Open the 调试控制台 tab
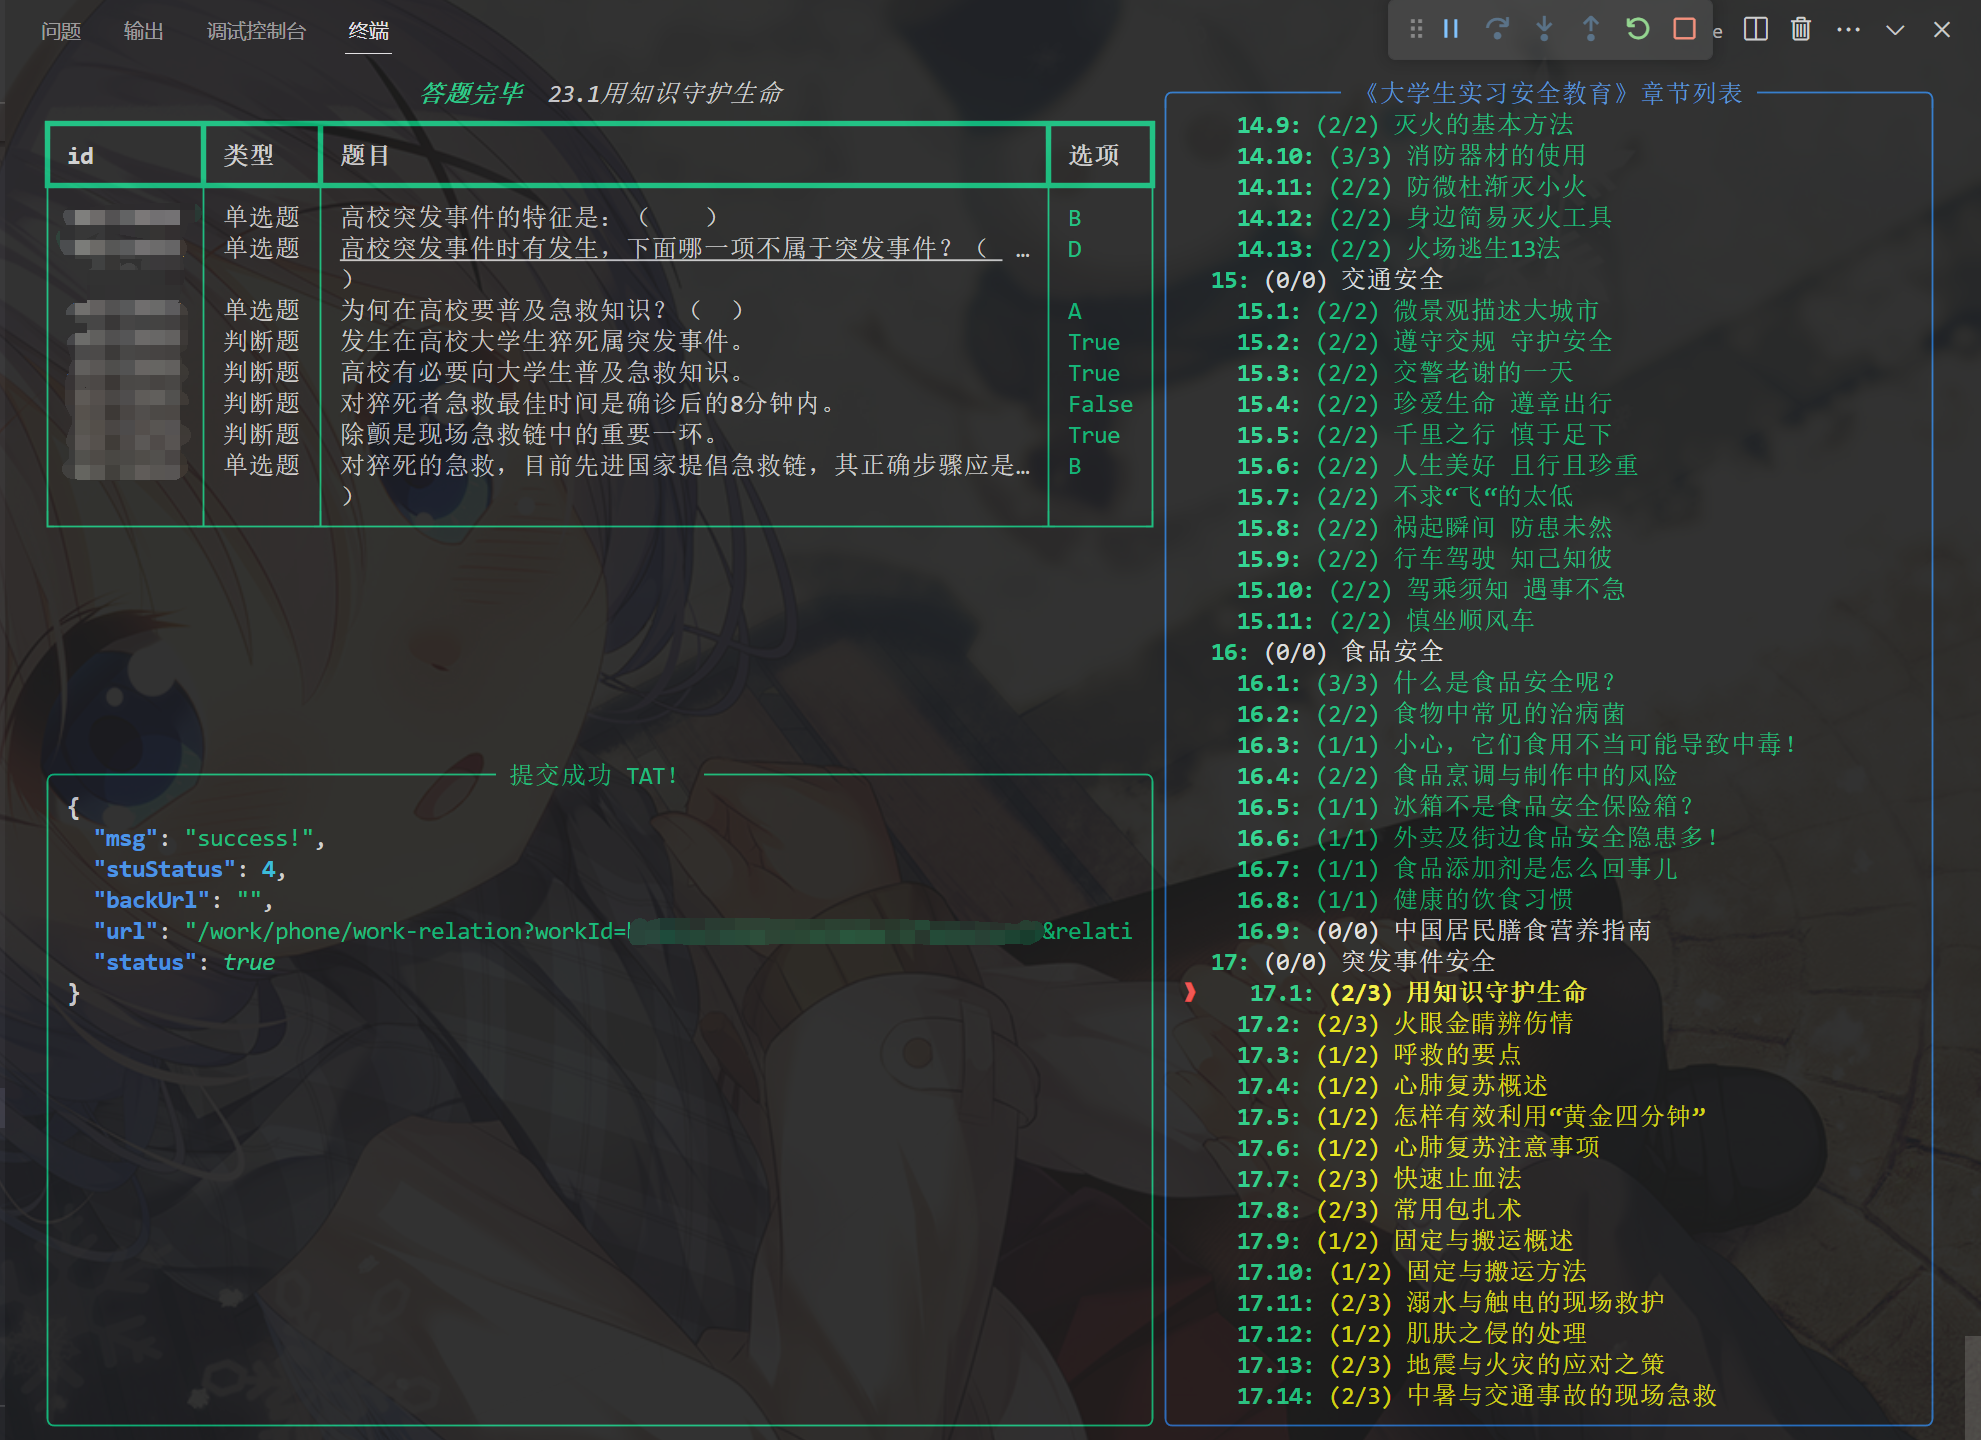 (256, 31)
